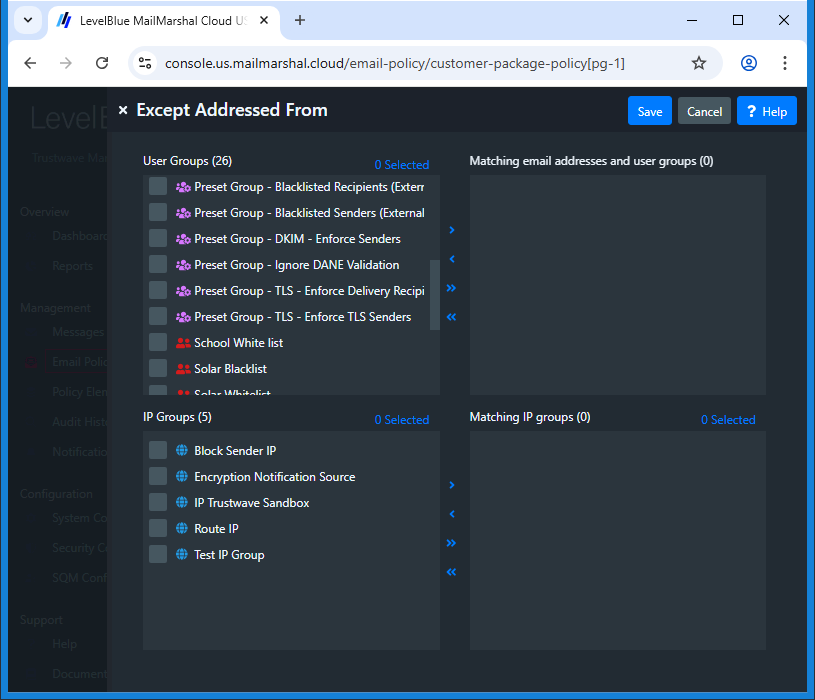Close the Except Addressed From dialog with X

[123, 110]
